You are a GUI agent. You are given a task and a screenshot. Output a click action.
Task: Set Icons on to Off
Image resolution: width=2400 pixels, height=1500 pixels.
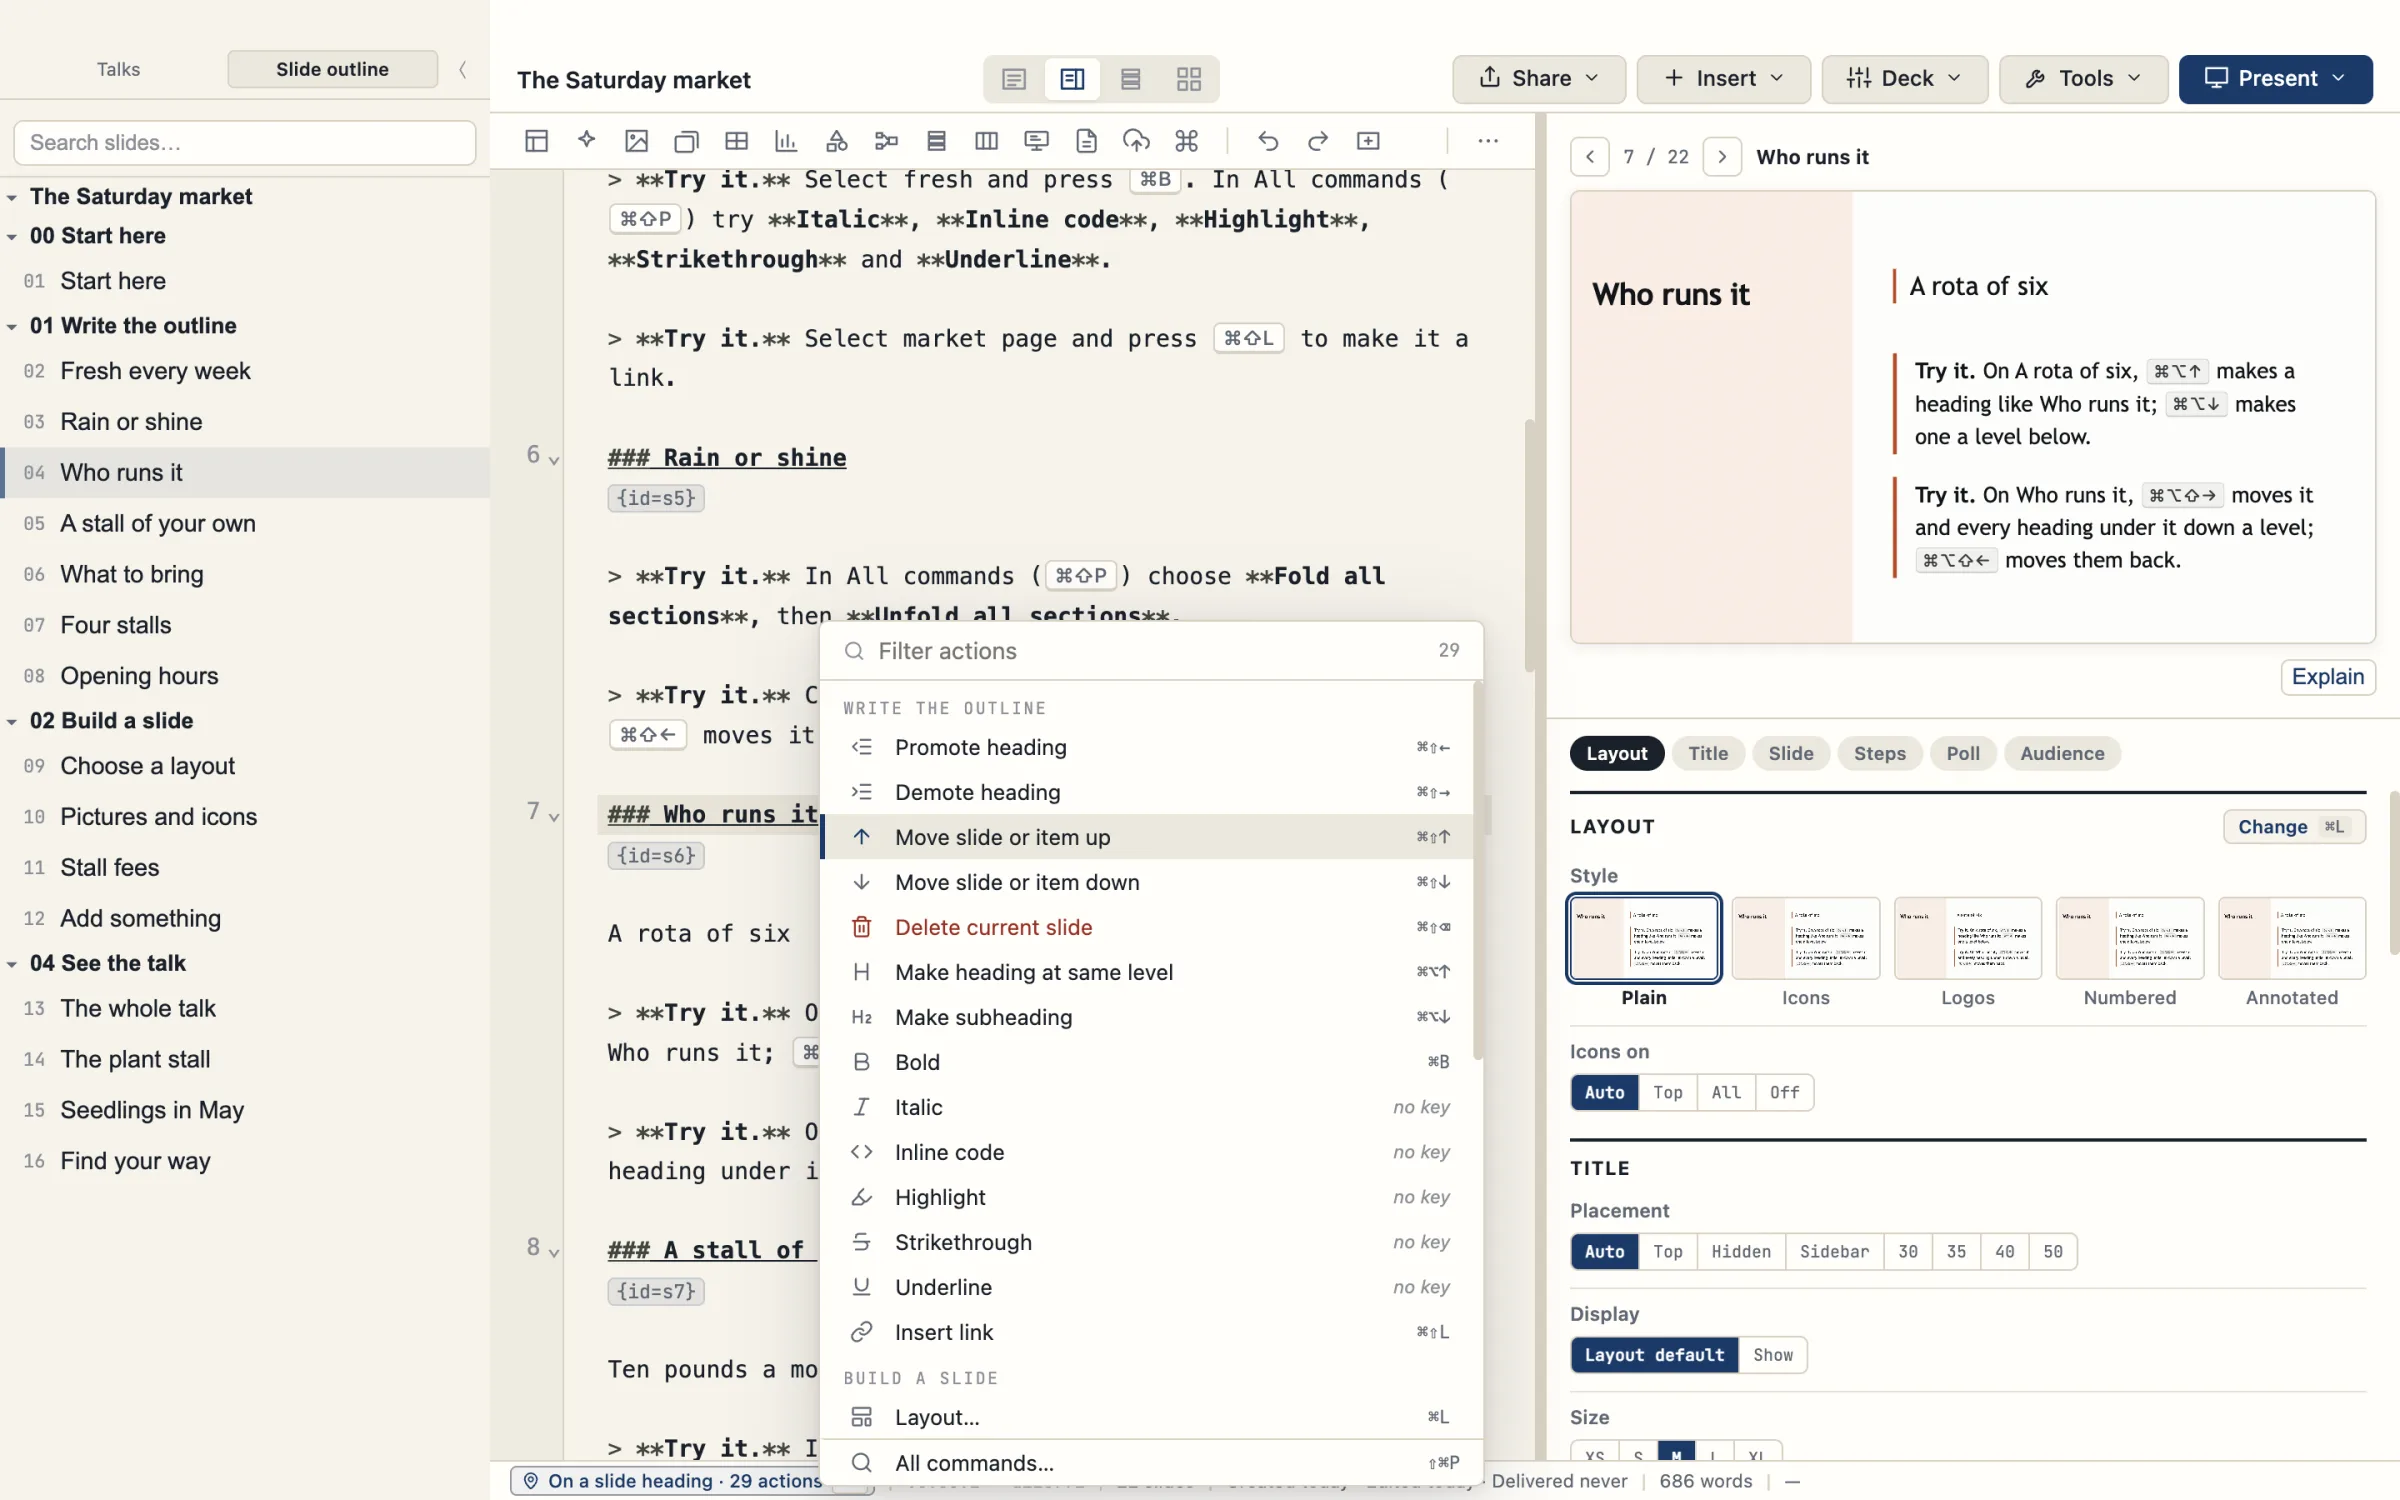click(1784, 1092)
